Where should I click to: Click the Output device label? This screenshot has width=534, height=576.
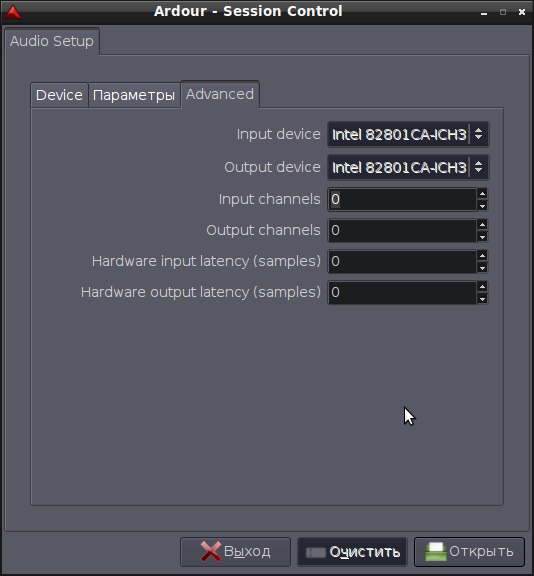[x=272, y=168]
